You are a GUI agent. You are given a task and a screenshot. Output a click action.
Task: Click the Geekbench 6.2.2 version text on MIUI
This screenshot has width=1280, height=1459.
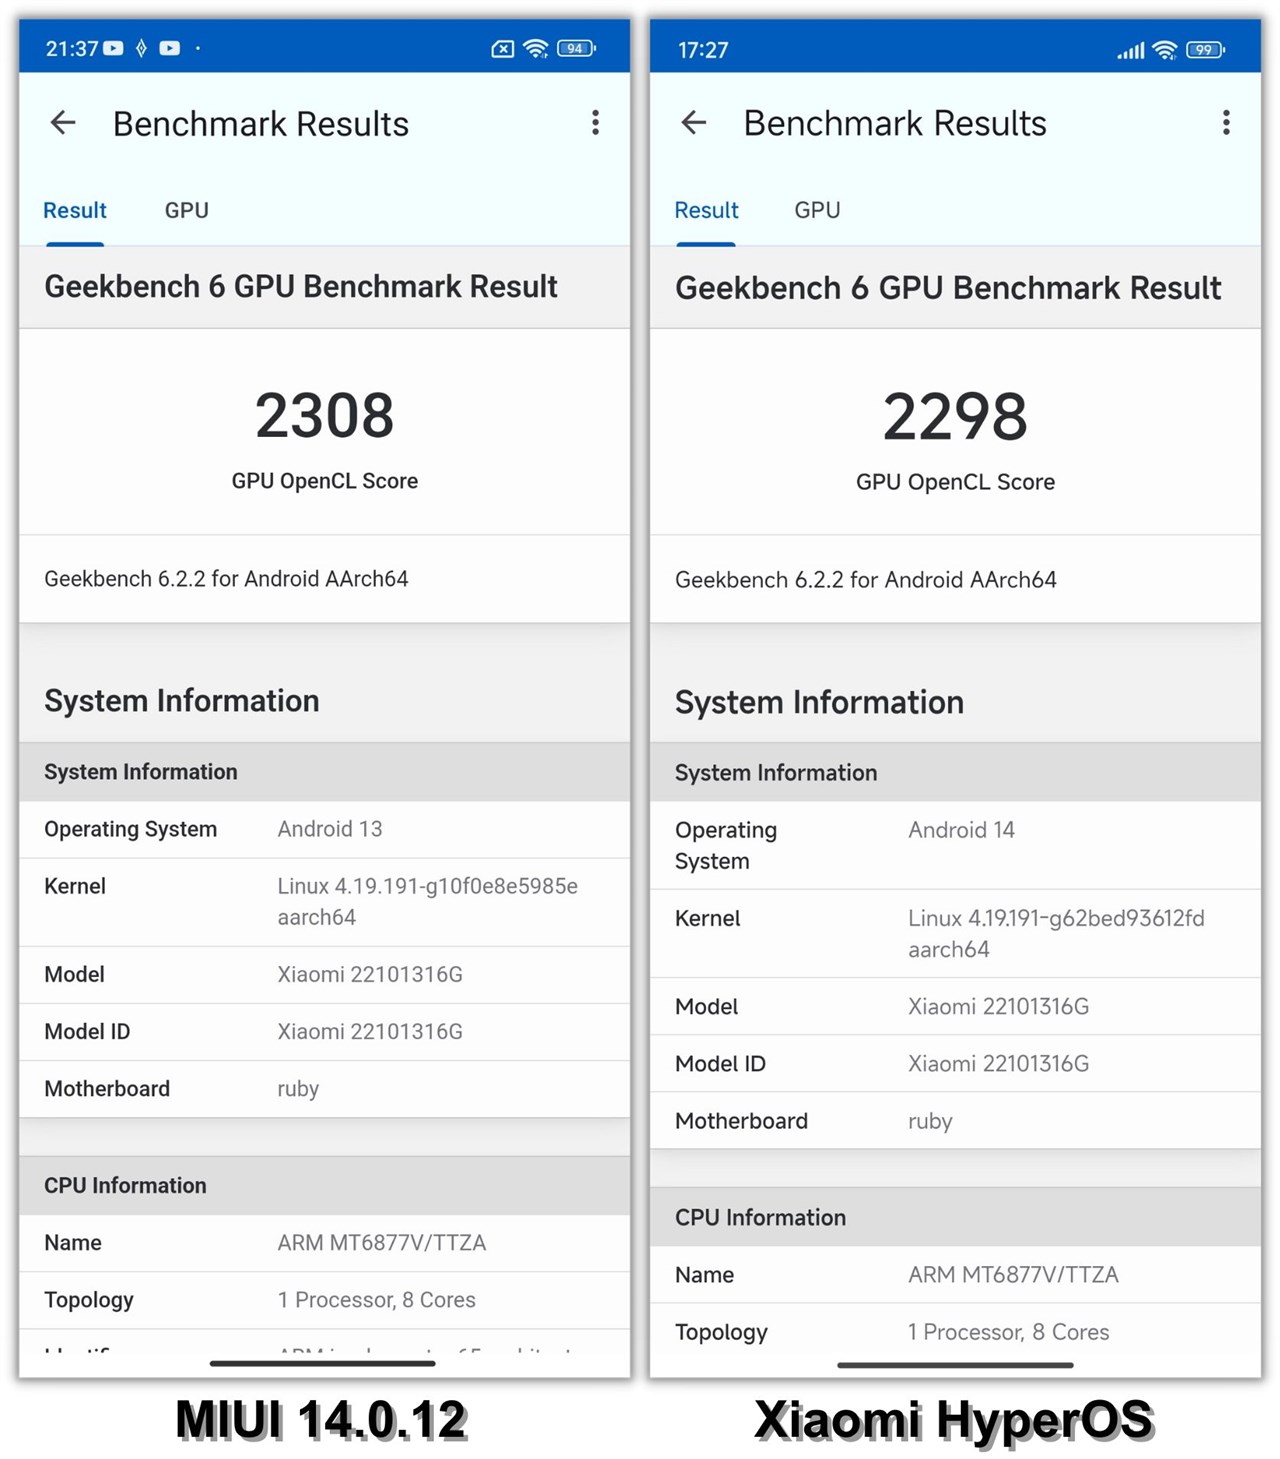(x=225, y=578)
